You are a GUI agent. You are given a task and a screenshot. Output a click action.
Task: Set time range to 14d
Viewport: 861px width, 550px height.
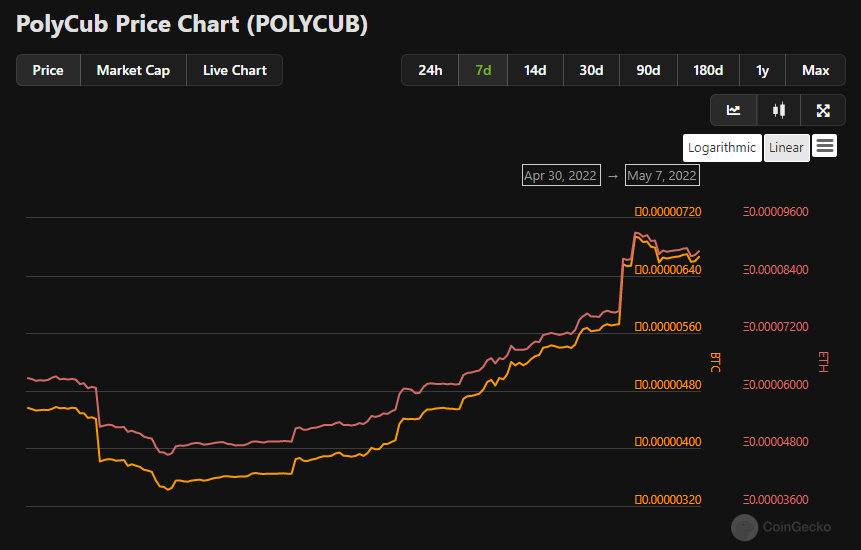click(535, 70)
